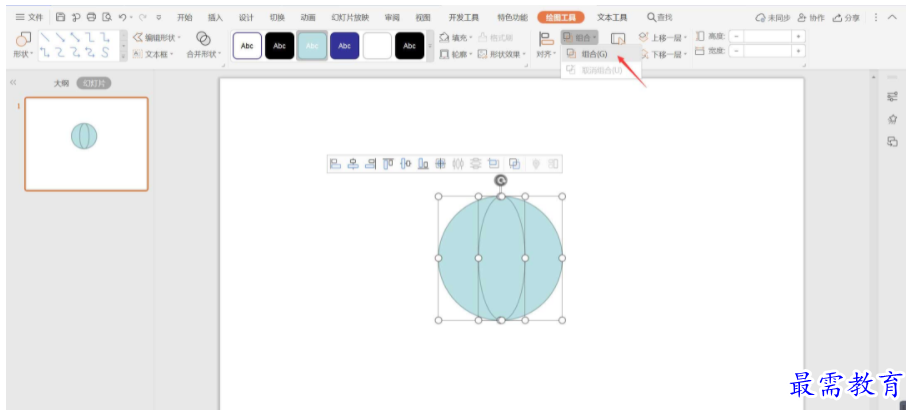Screen dimensions: 911x416
Task: Click the rotation handle above the circle
Action: click(501, 181)
